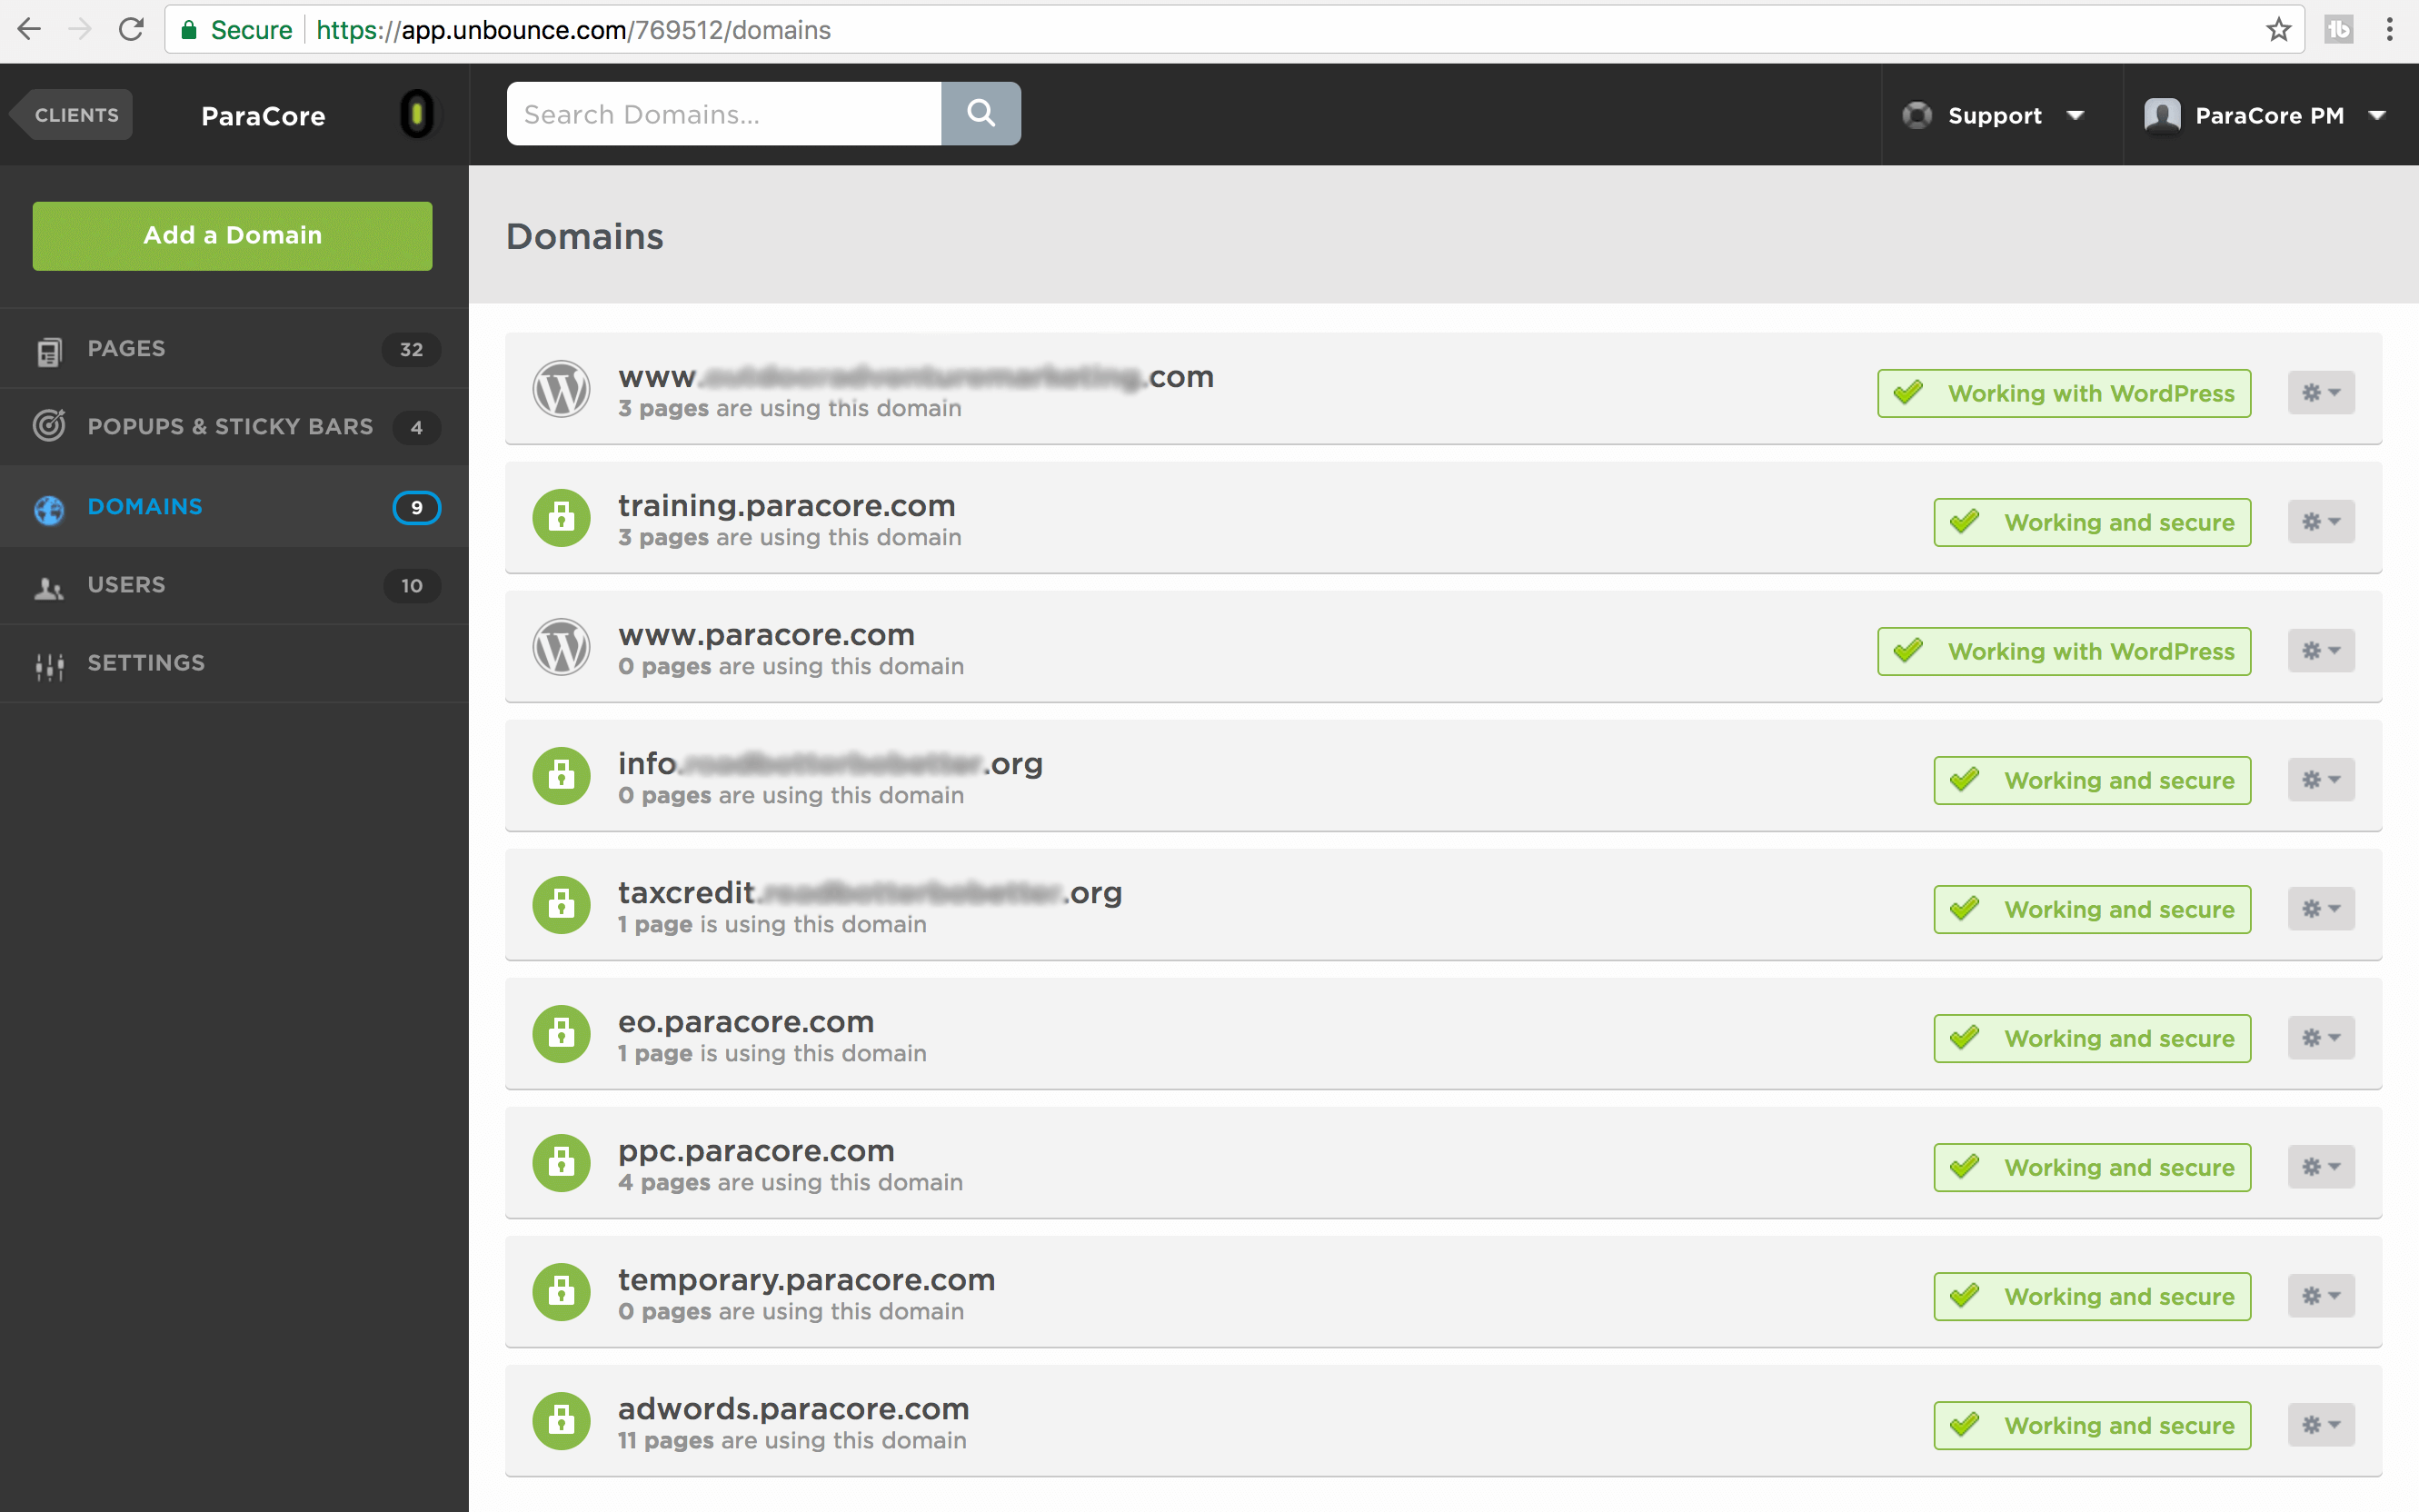
Task: Click '11 pages are using this domain' text
Action: coord(792,1440)
